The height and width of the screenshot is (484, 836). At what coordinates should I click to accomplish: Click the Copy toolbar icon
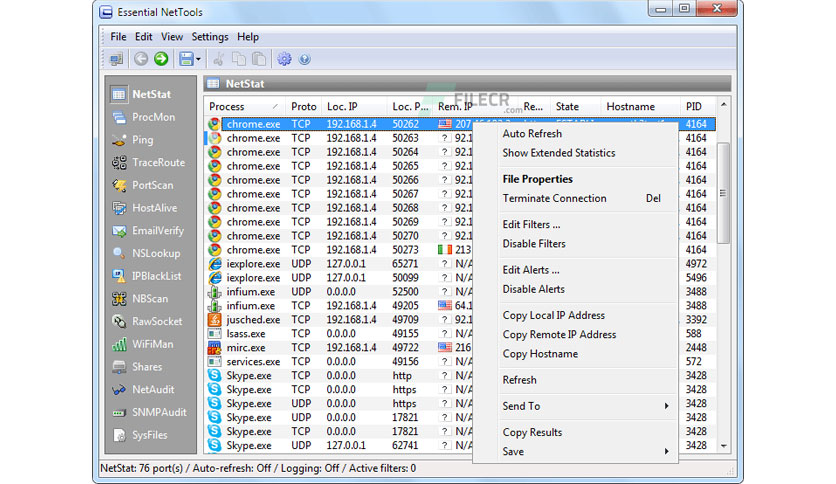(x=238, y=59)
